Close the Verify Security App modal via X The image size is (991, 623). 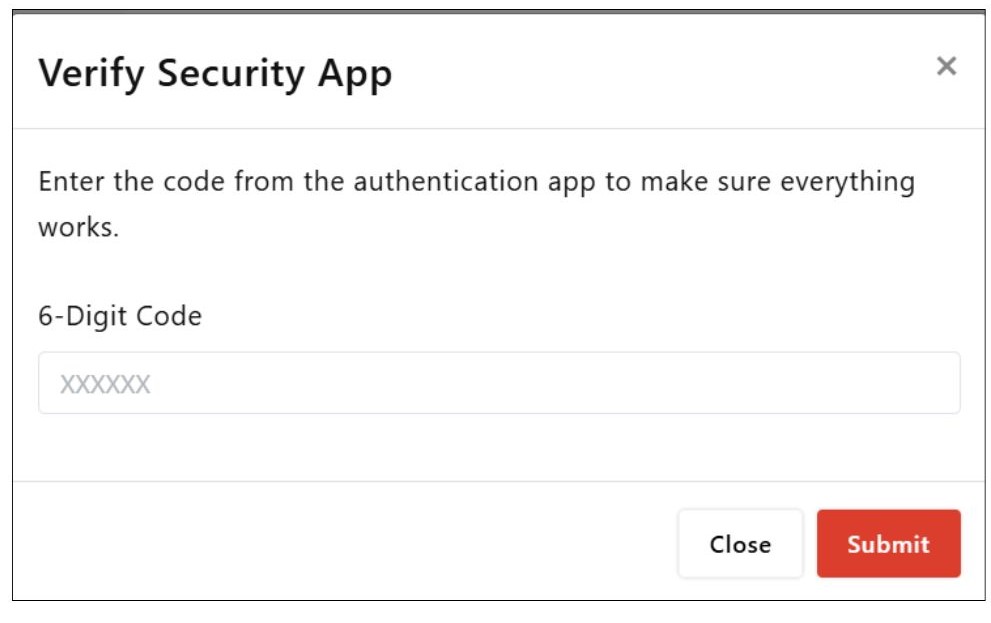pos(946,67)
